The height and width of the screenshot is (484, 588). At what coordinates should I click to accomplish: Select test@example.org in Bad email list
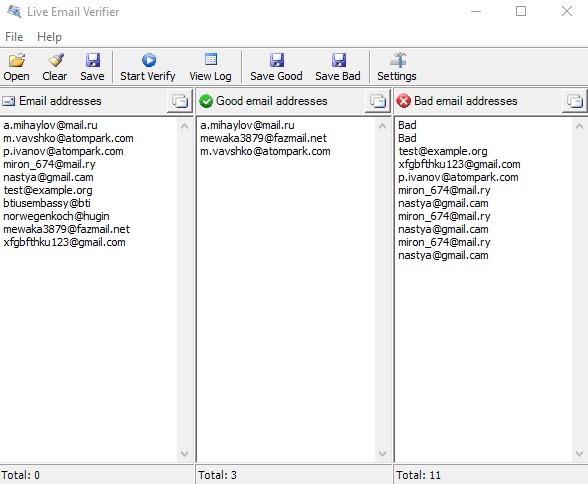click(x=443, y=151)
